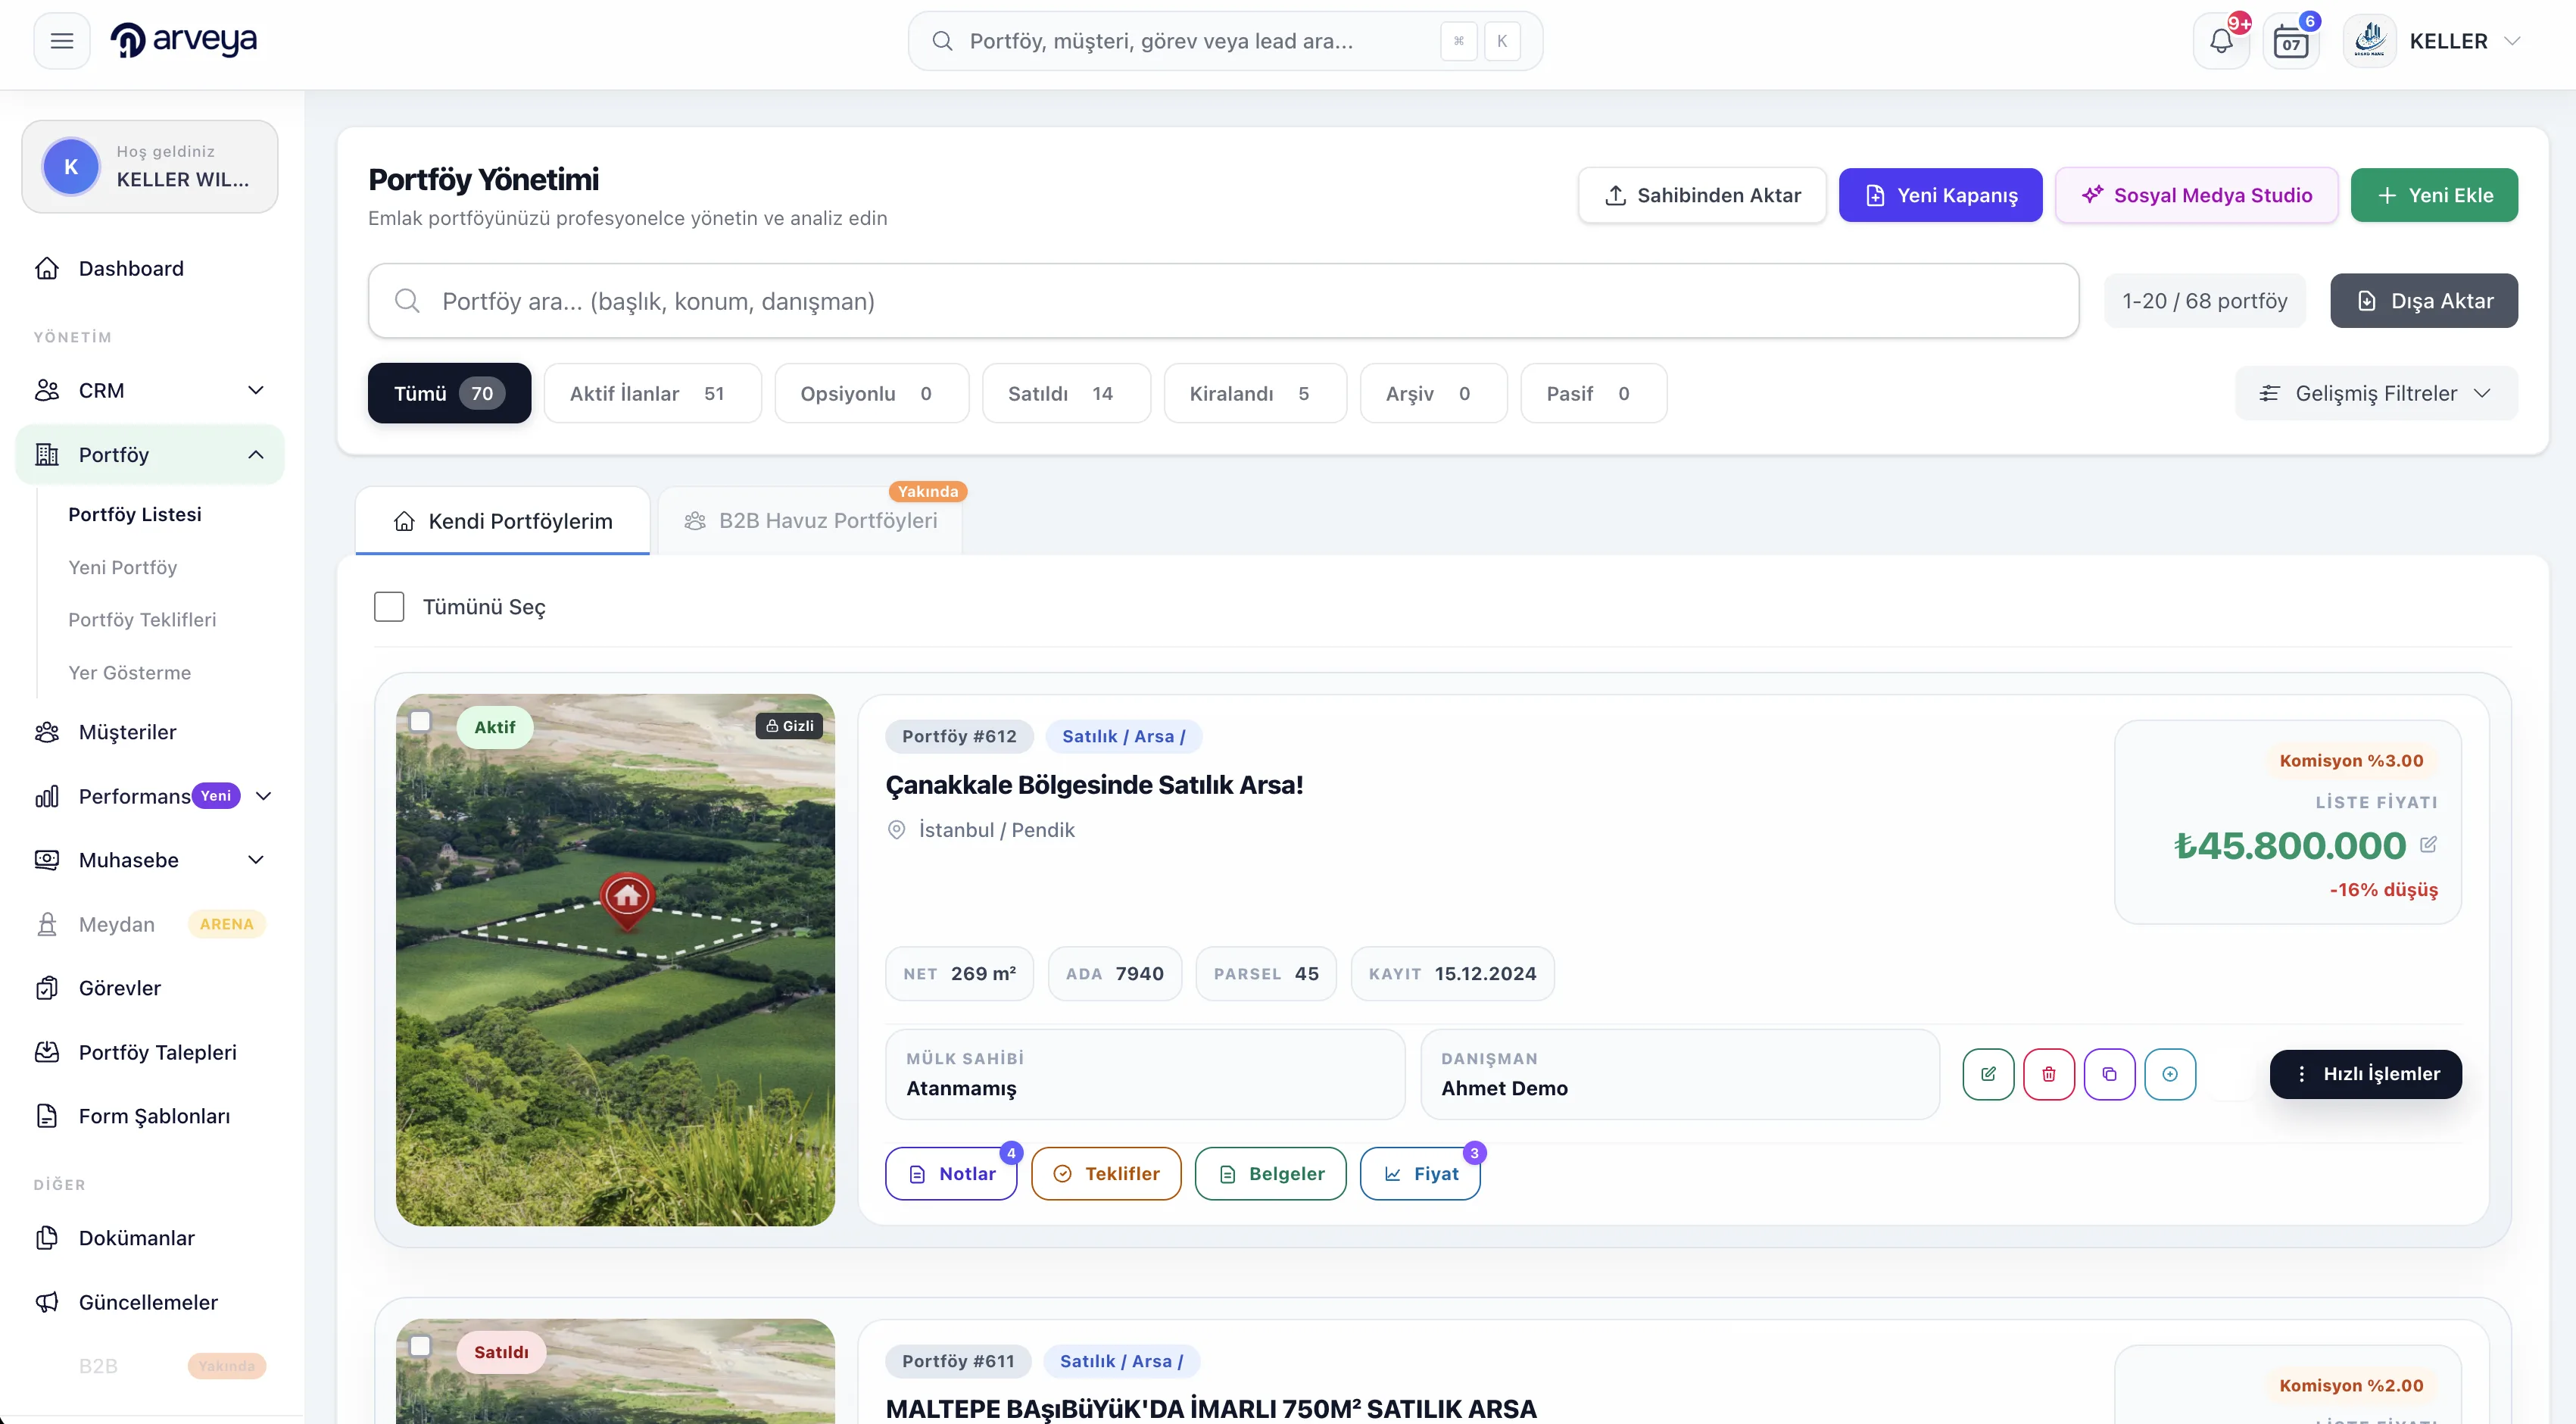Open Müşteriler via its people icon
This screenshot has height=1424, width=2576.
pyautogui.click(x=47, y=732)
